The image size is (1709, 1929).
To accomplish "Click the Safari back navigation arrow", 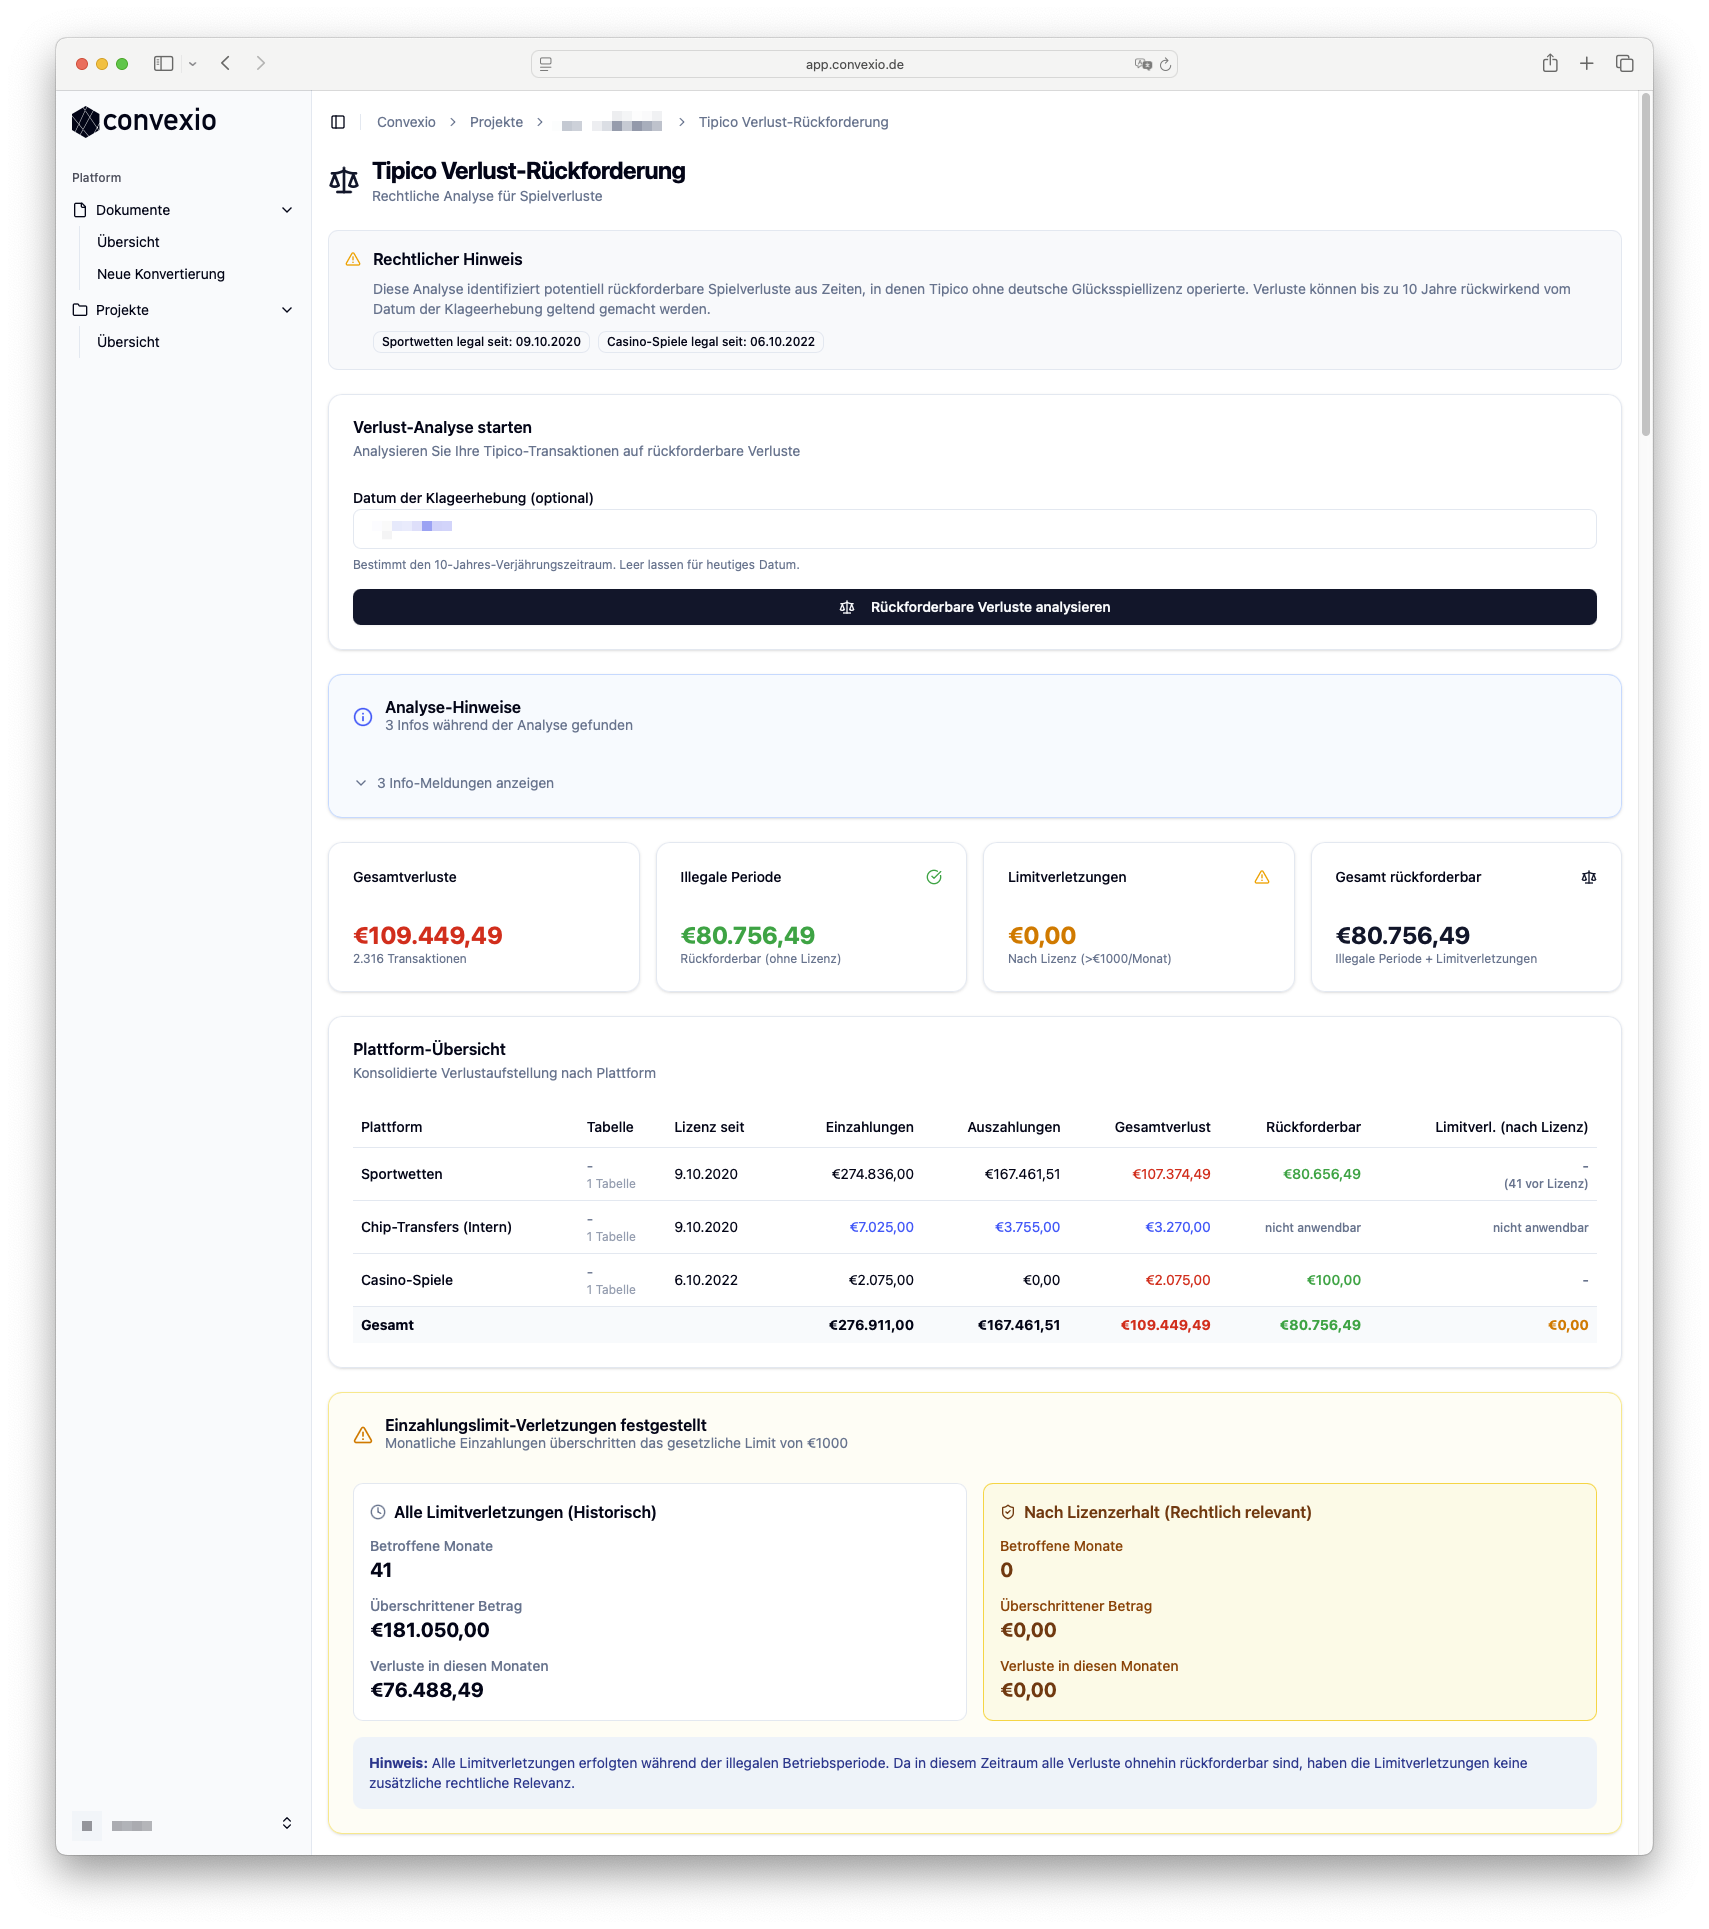I will (226, 64).
